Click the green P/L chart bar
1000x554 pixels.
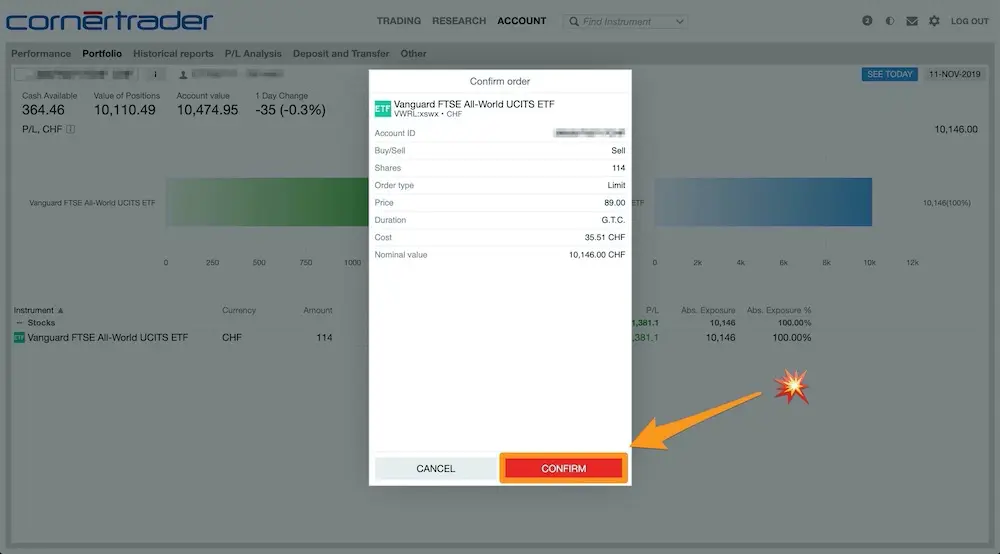267,202
